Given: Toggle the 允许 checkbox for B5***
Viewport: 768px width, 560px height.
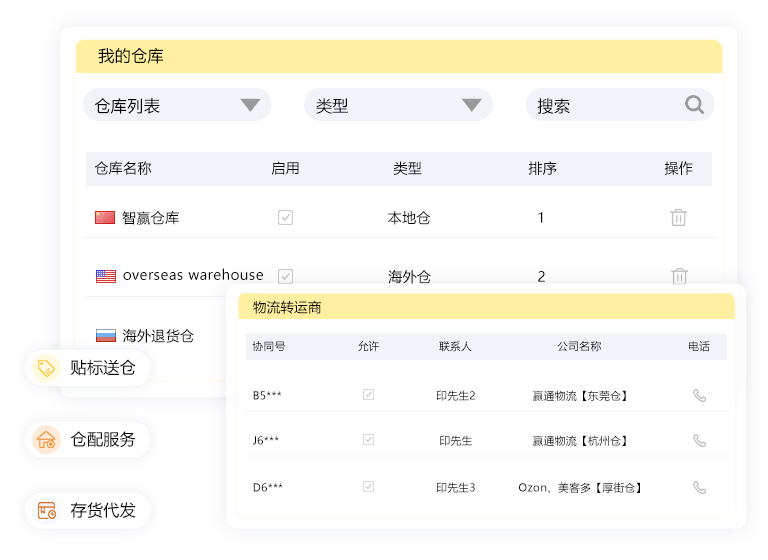Looking at the screenshot, I should tap(368, 395).
